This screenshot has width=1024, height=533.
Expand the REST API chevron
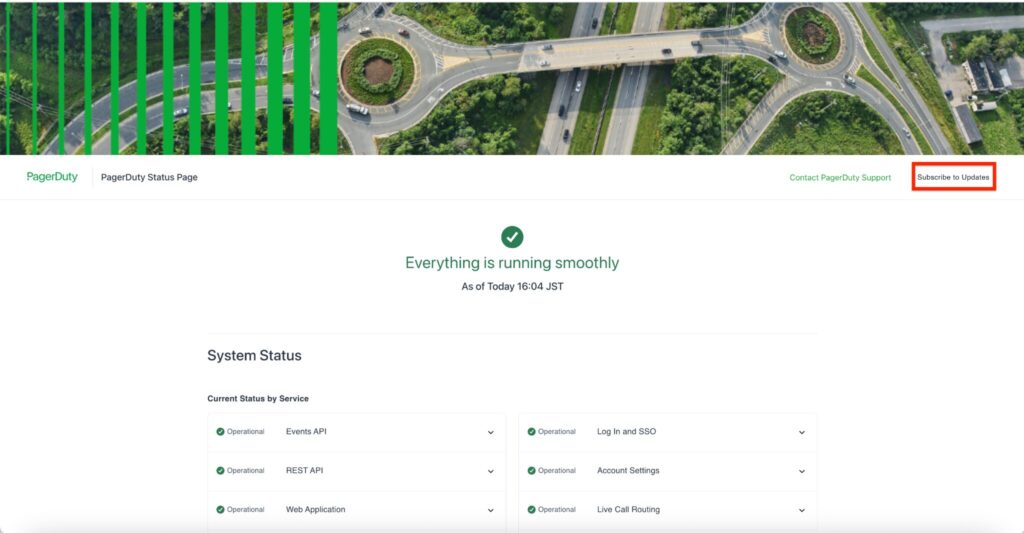490,471
